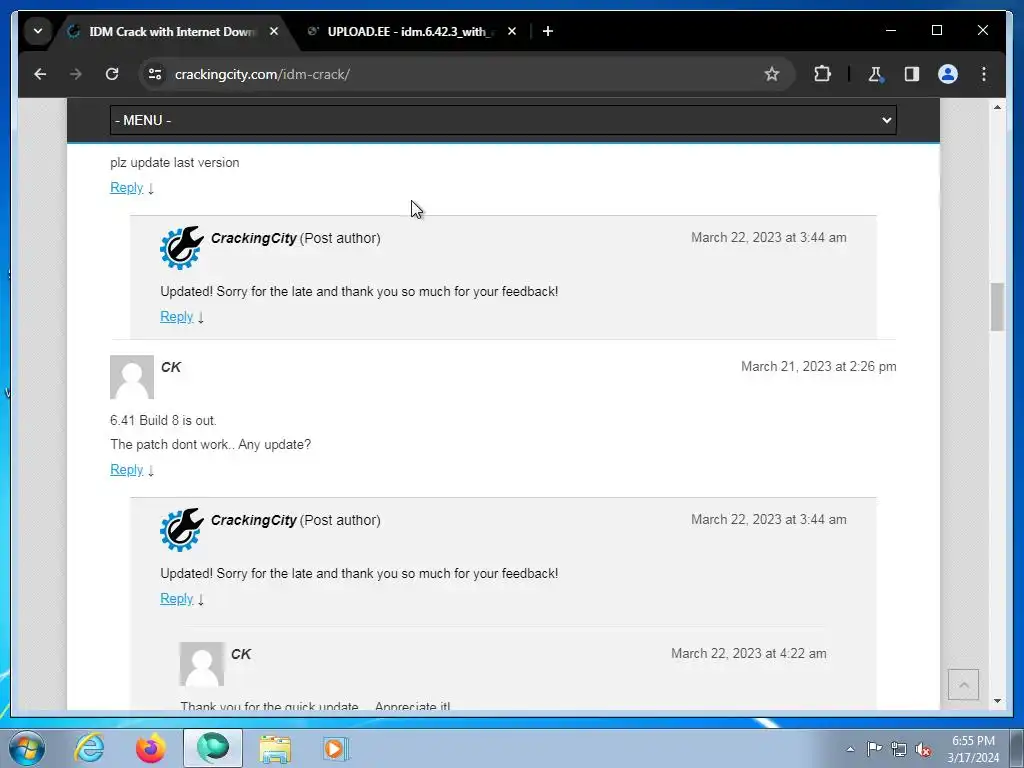
Task: Close the IDM Crack tab
Action: point(274,31)
